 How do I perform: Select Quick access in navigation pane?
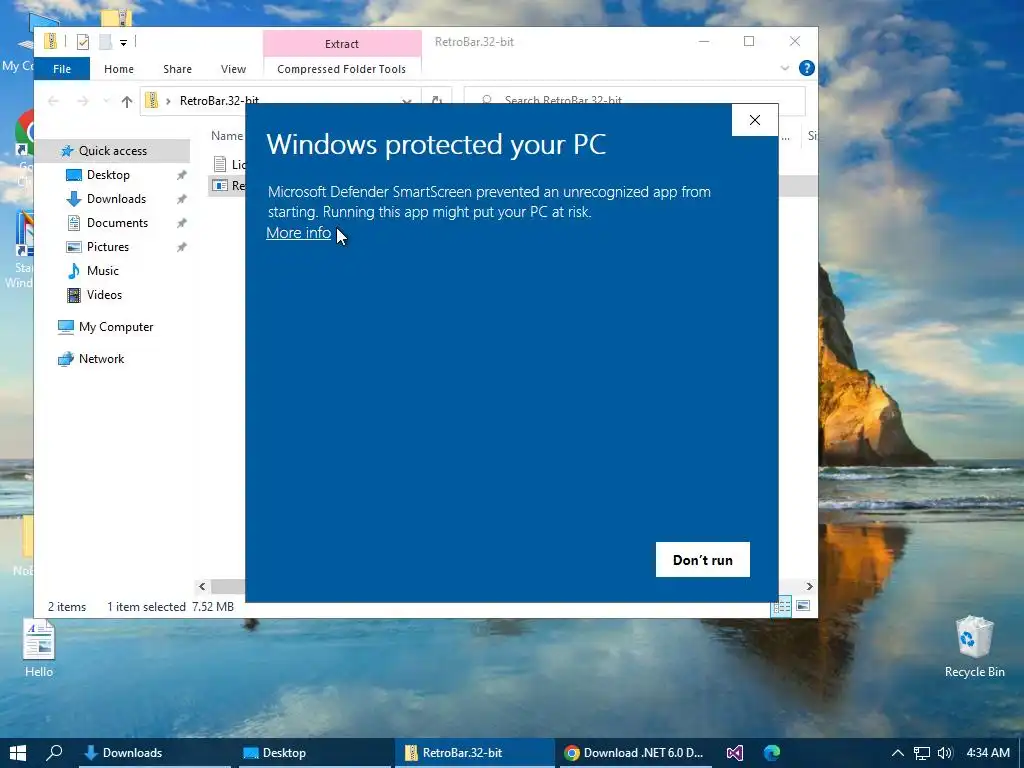tap(112, 151)
